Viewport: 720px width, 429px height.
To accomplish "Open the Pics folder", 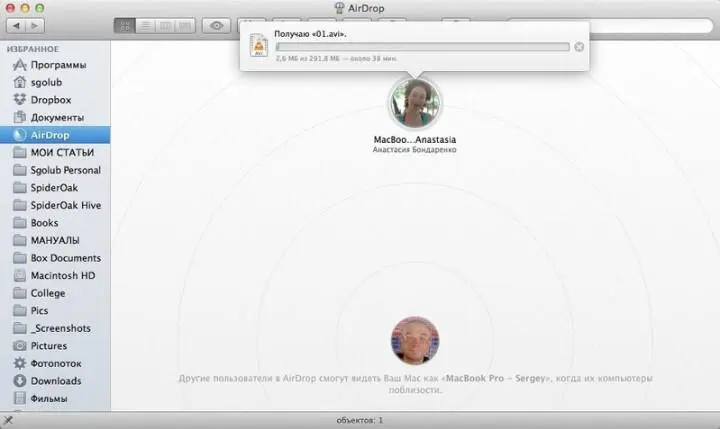I will (x=55, y=310).
